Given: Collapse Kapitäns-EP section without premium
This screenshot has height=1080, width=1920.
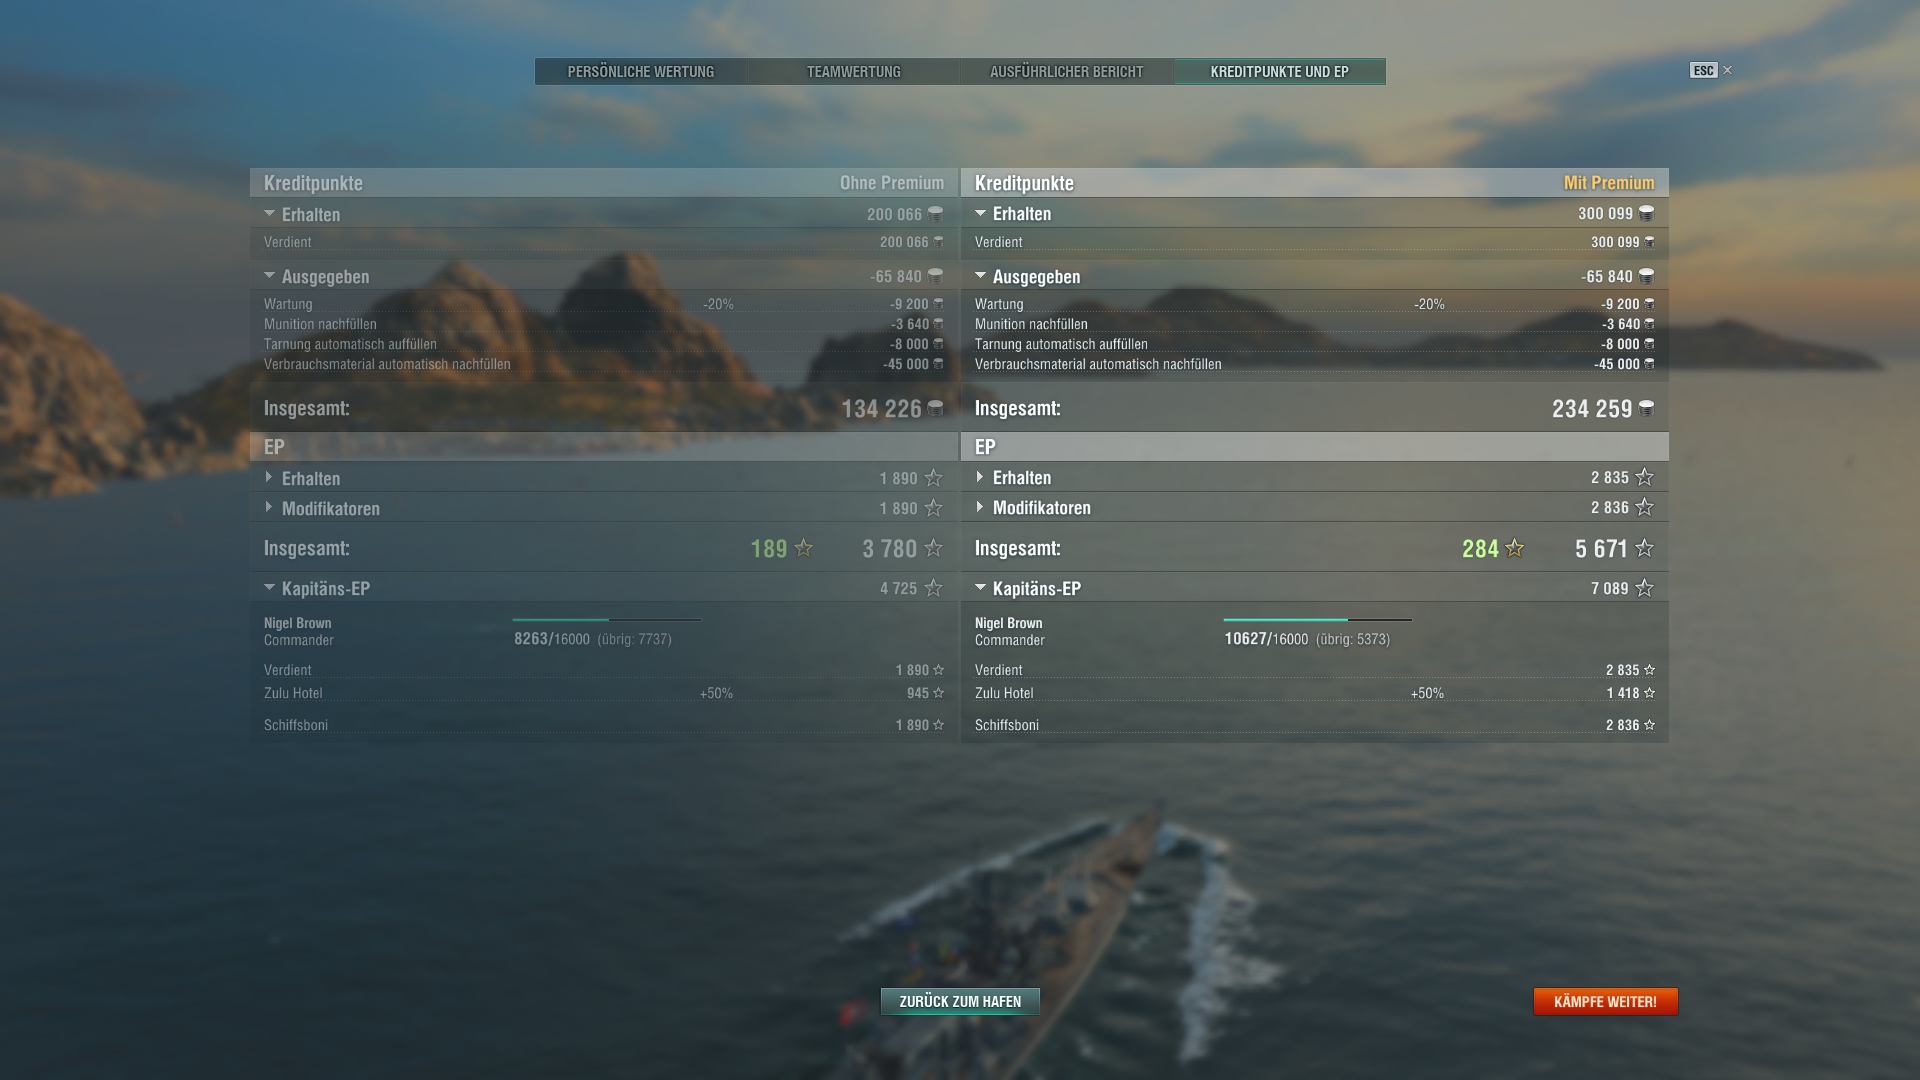Looking at the screenshot, I should 269,588.
